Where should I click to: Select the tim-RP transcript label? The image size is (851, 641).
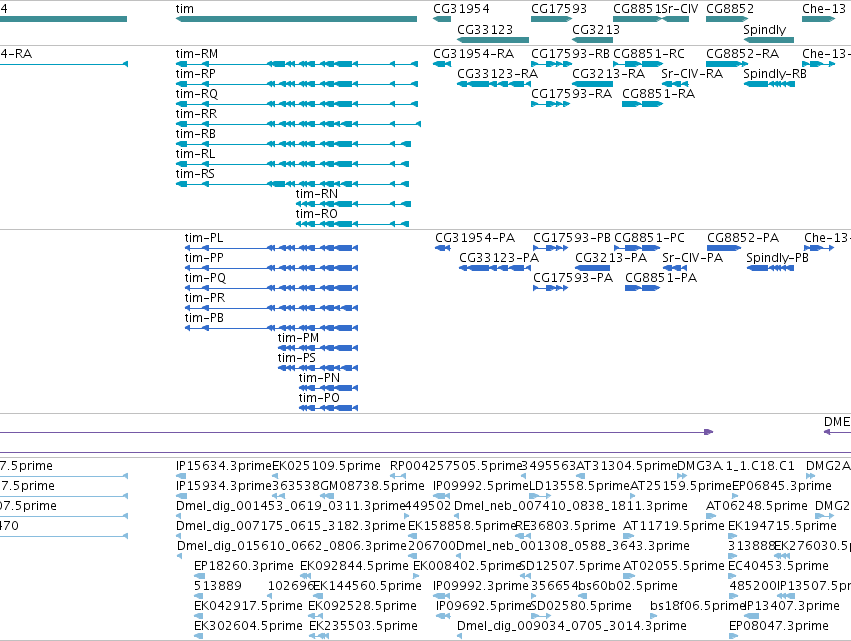[195, 74]
